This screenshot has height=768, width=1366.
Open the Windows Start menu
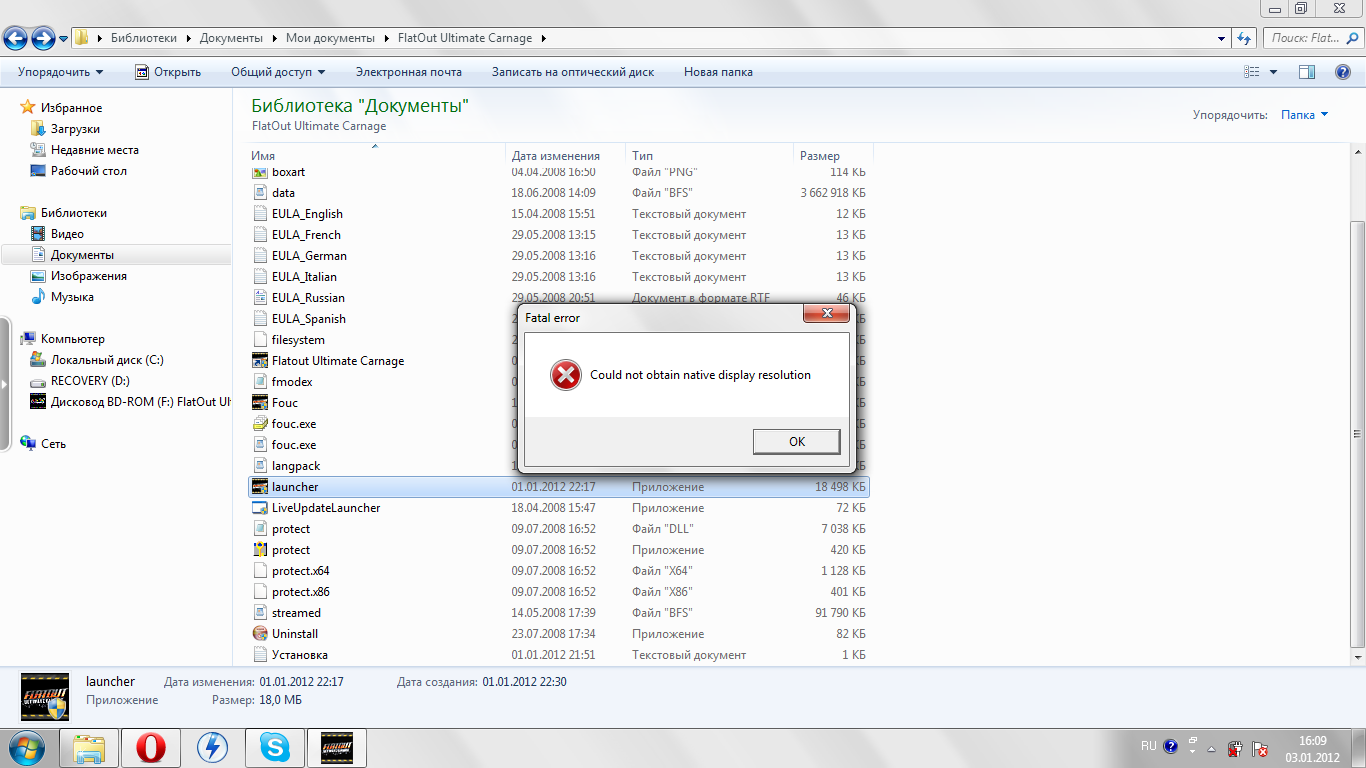[26, 748]
